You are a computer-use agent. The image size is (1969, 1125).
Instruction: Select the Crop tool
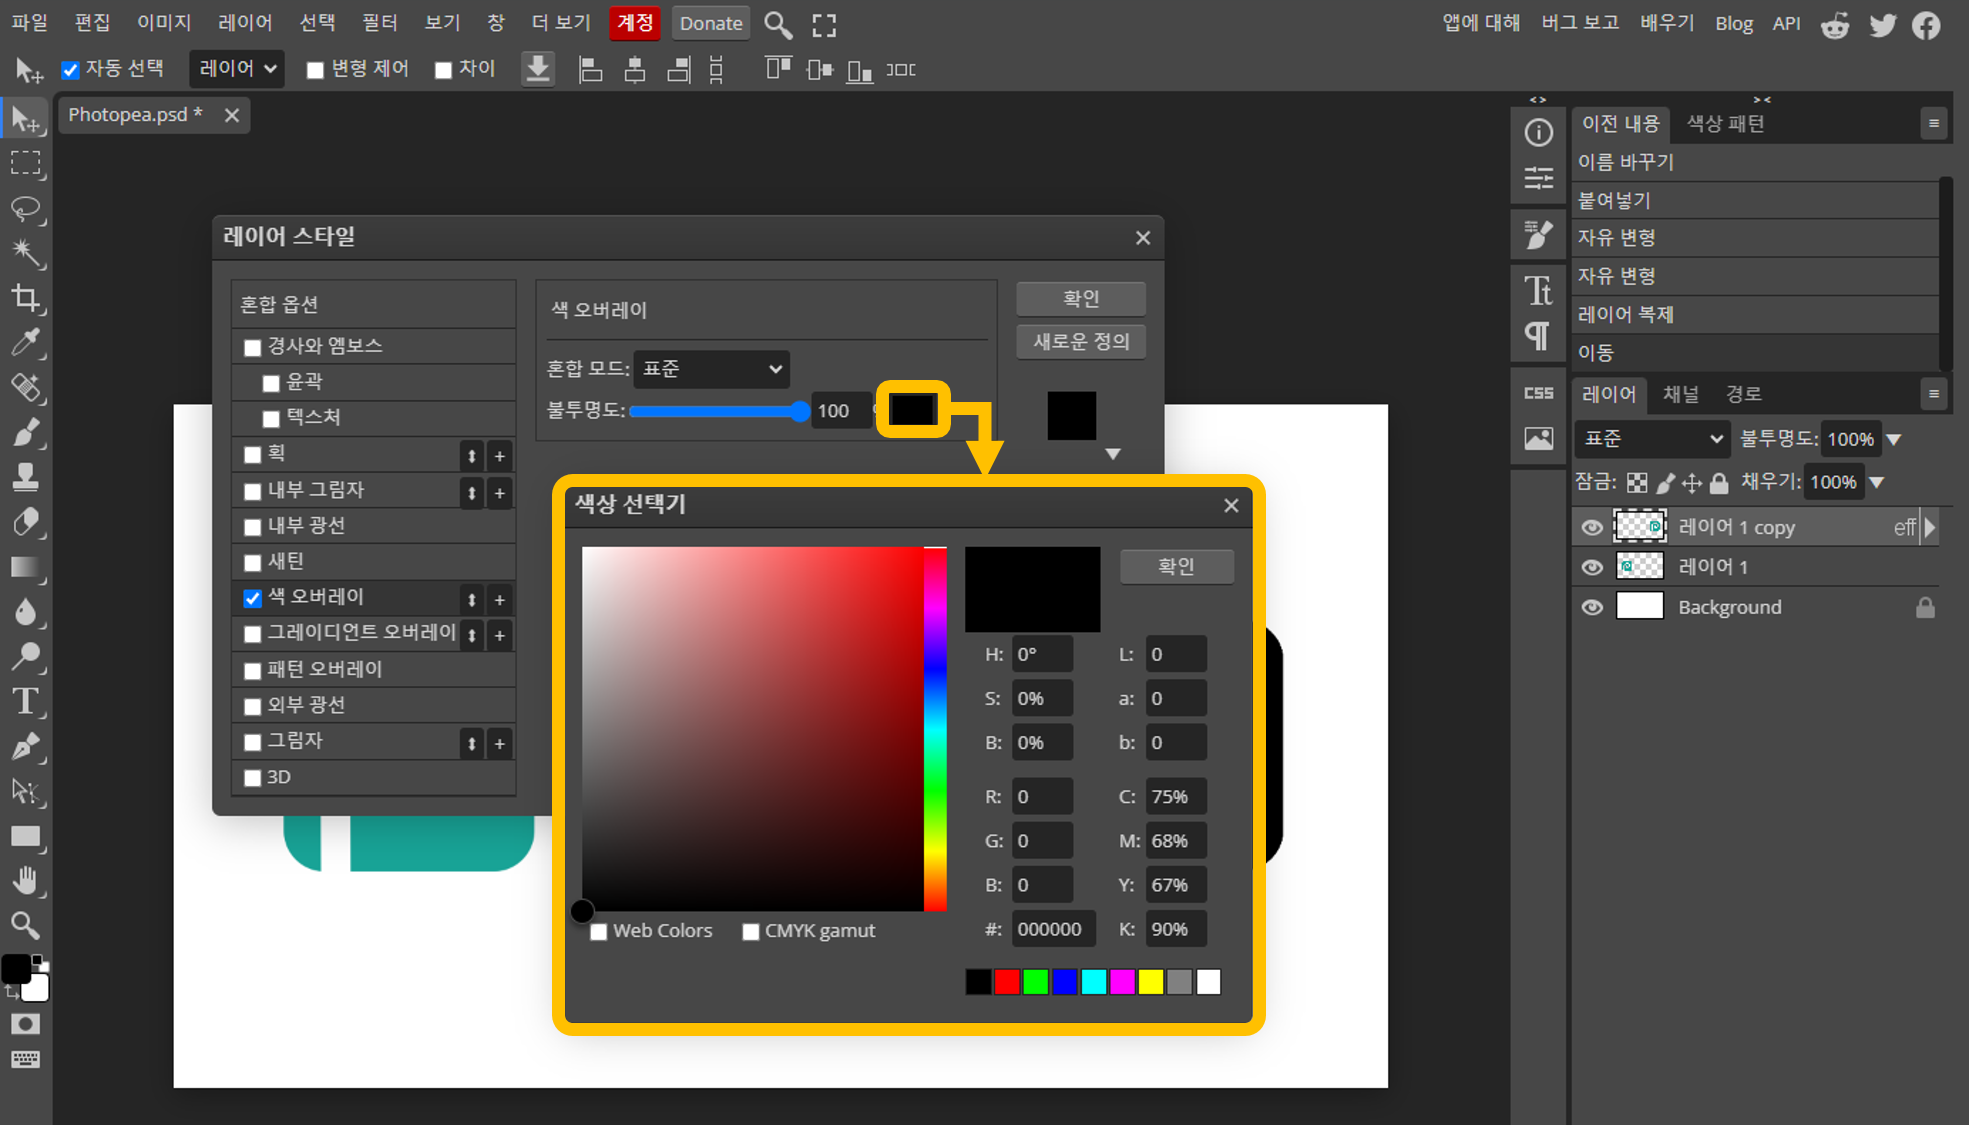pyautogui.click(x=26, y=298)
